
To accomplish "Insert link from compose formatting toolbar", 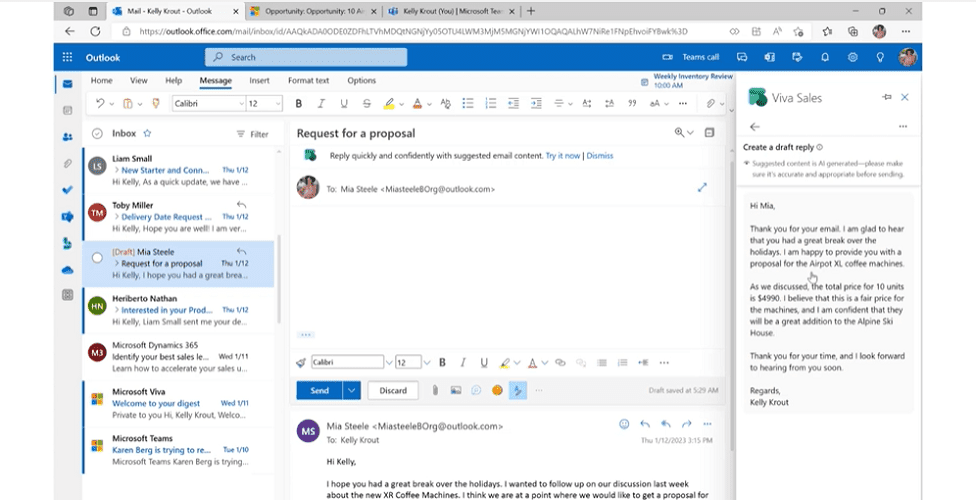I will [560, 362].
